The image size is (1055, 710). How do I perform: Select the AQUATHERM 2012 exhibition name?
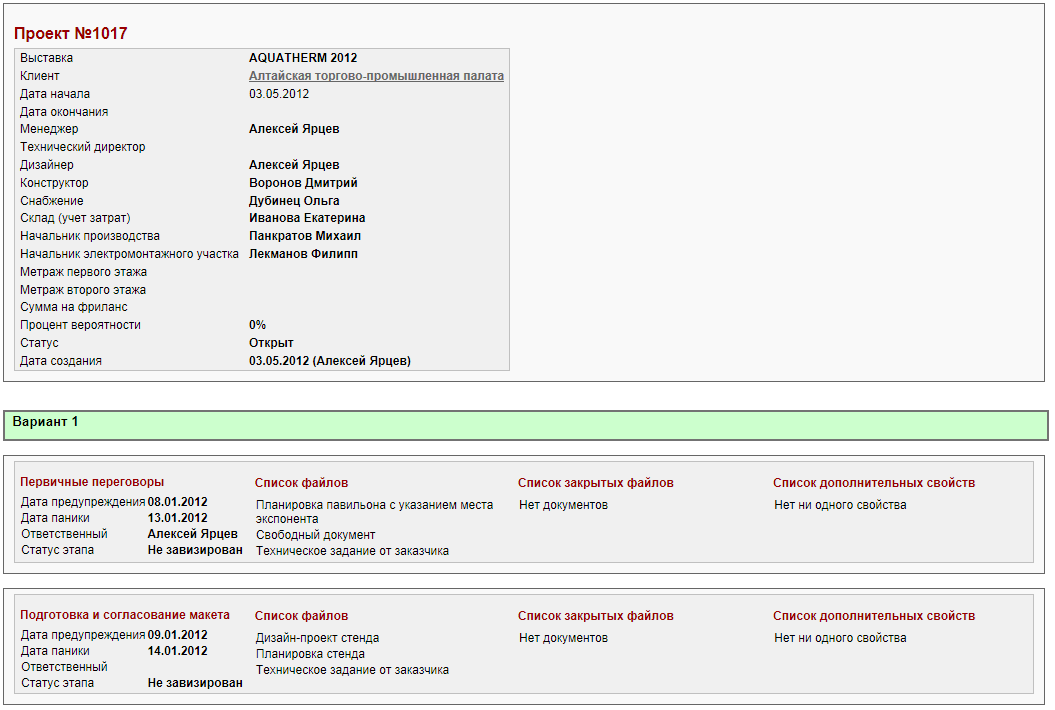[303, 58]
